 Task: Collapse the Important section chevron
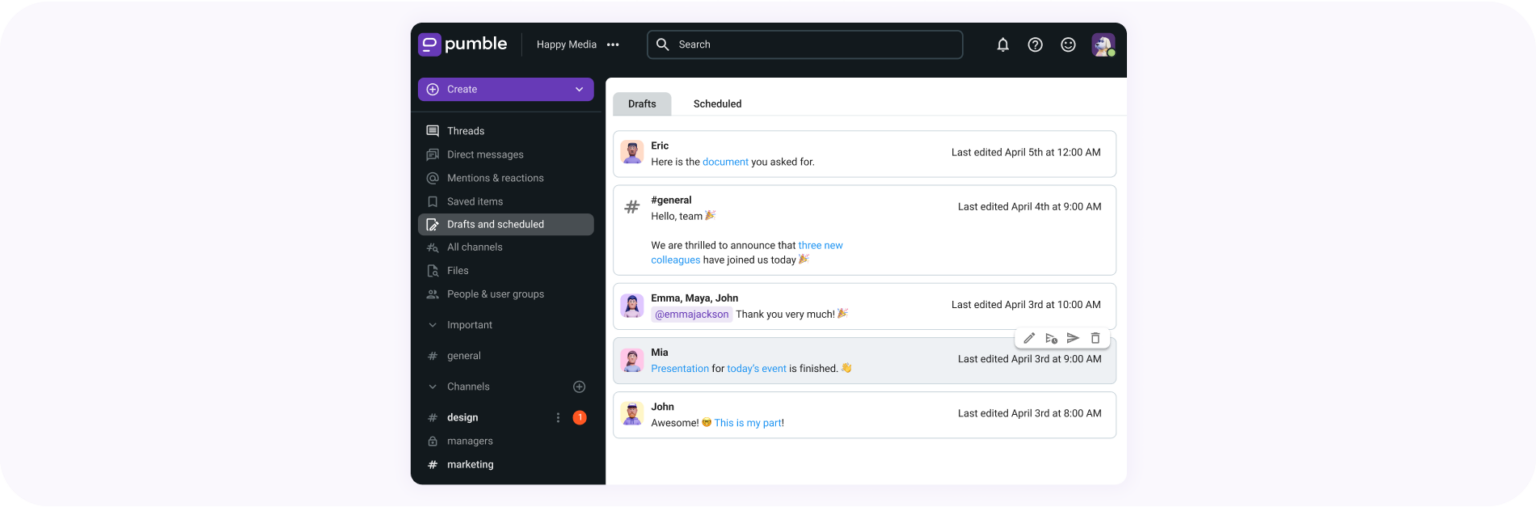(x=433, y=325)
